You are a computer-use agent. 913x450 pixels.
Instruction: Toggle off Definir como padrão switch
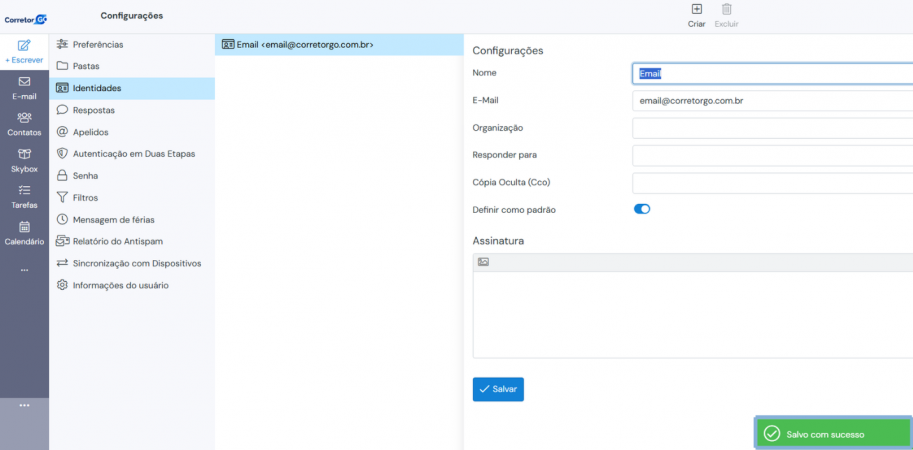click(642, 209)
